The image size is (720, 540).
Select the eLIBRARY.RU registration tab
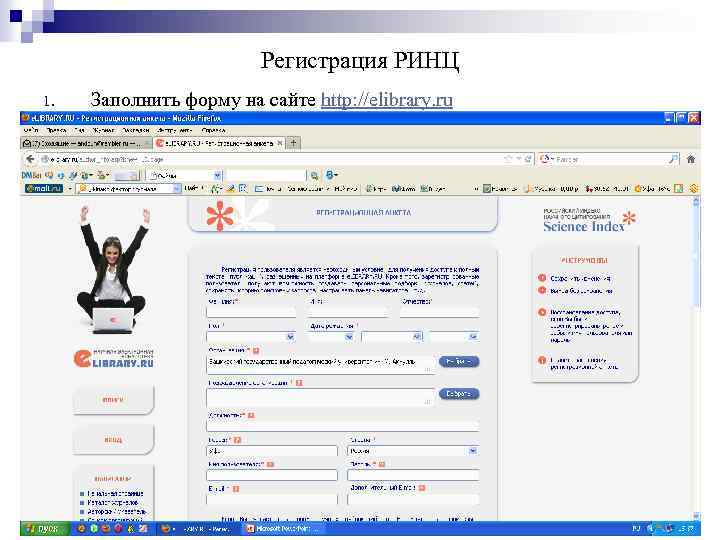(x=219, y=143)
